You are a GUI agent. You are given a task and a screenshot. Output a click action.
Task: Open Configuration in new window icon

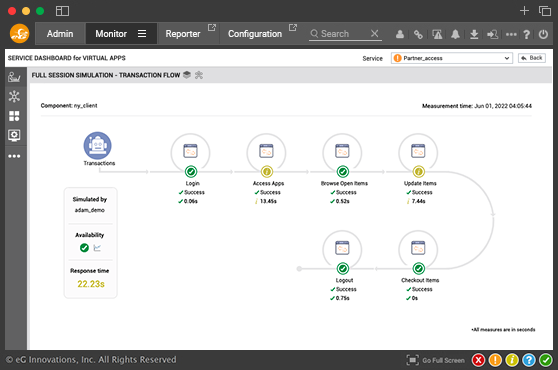tap(293, 27)
